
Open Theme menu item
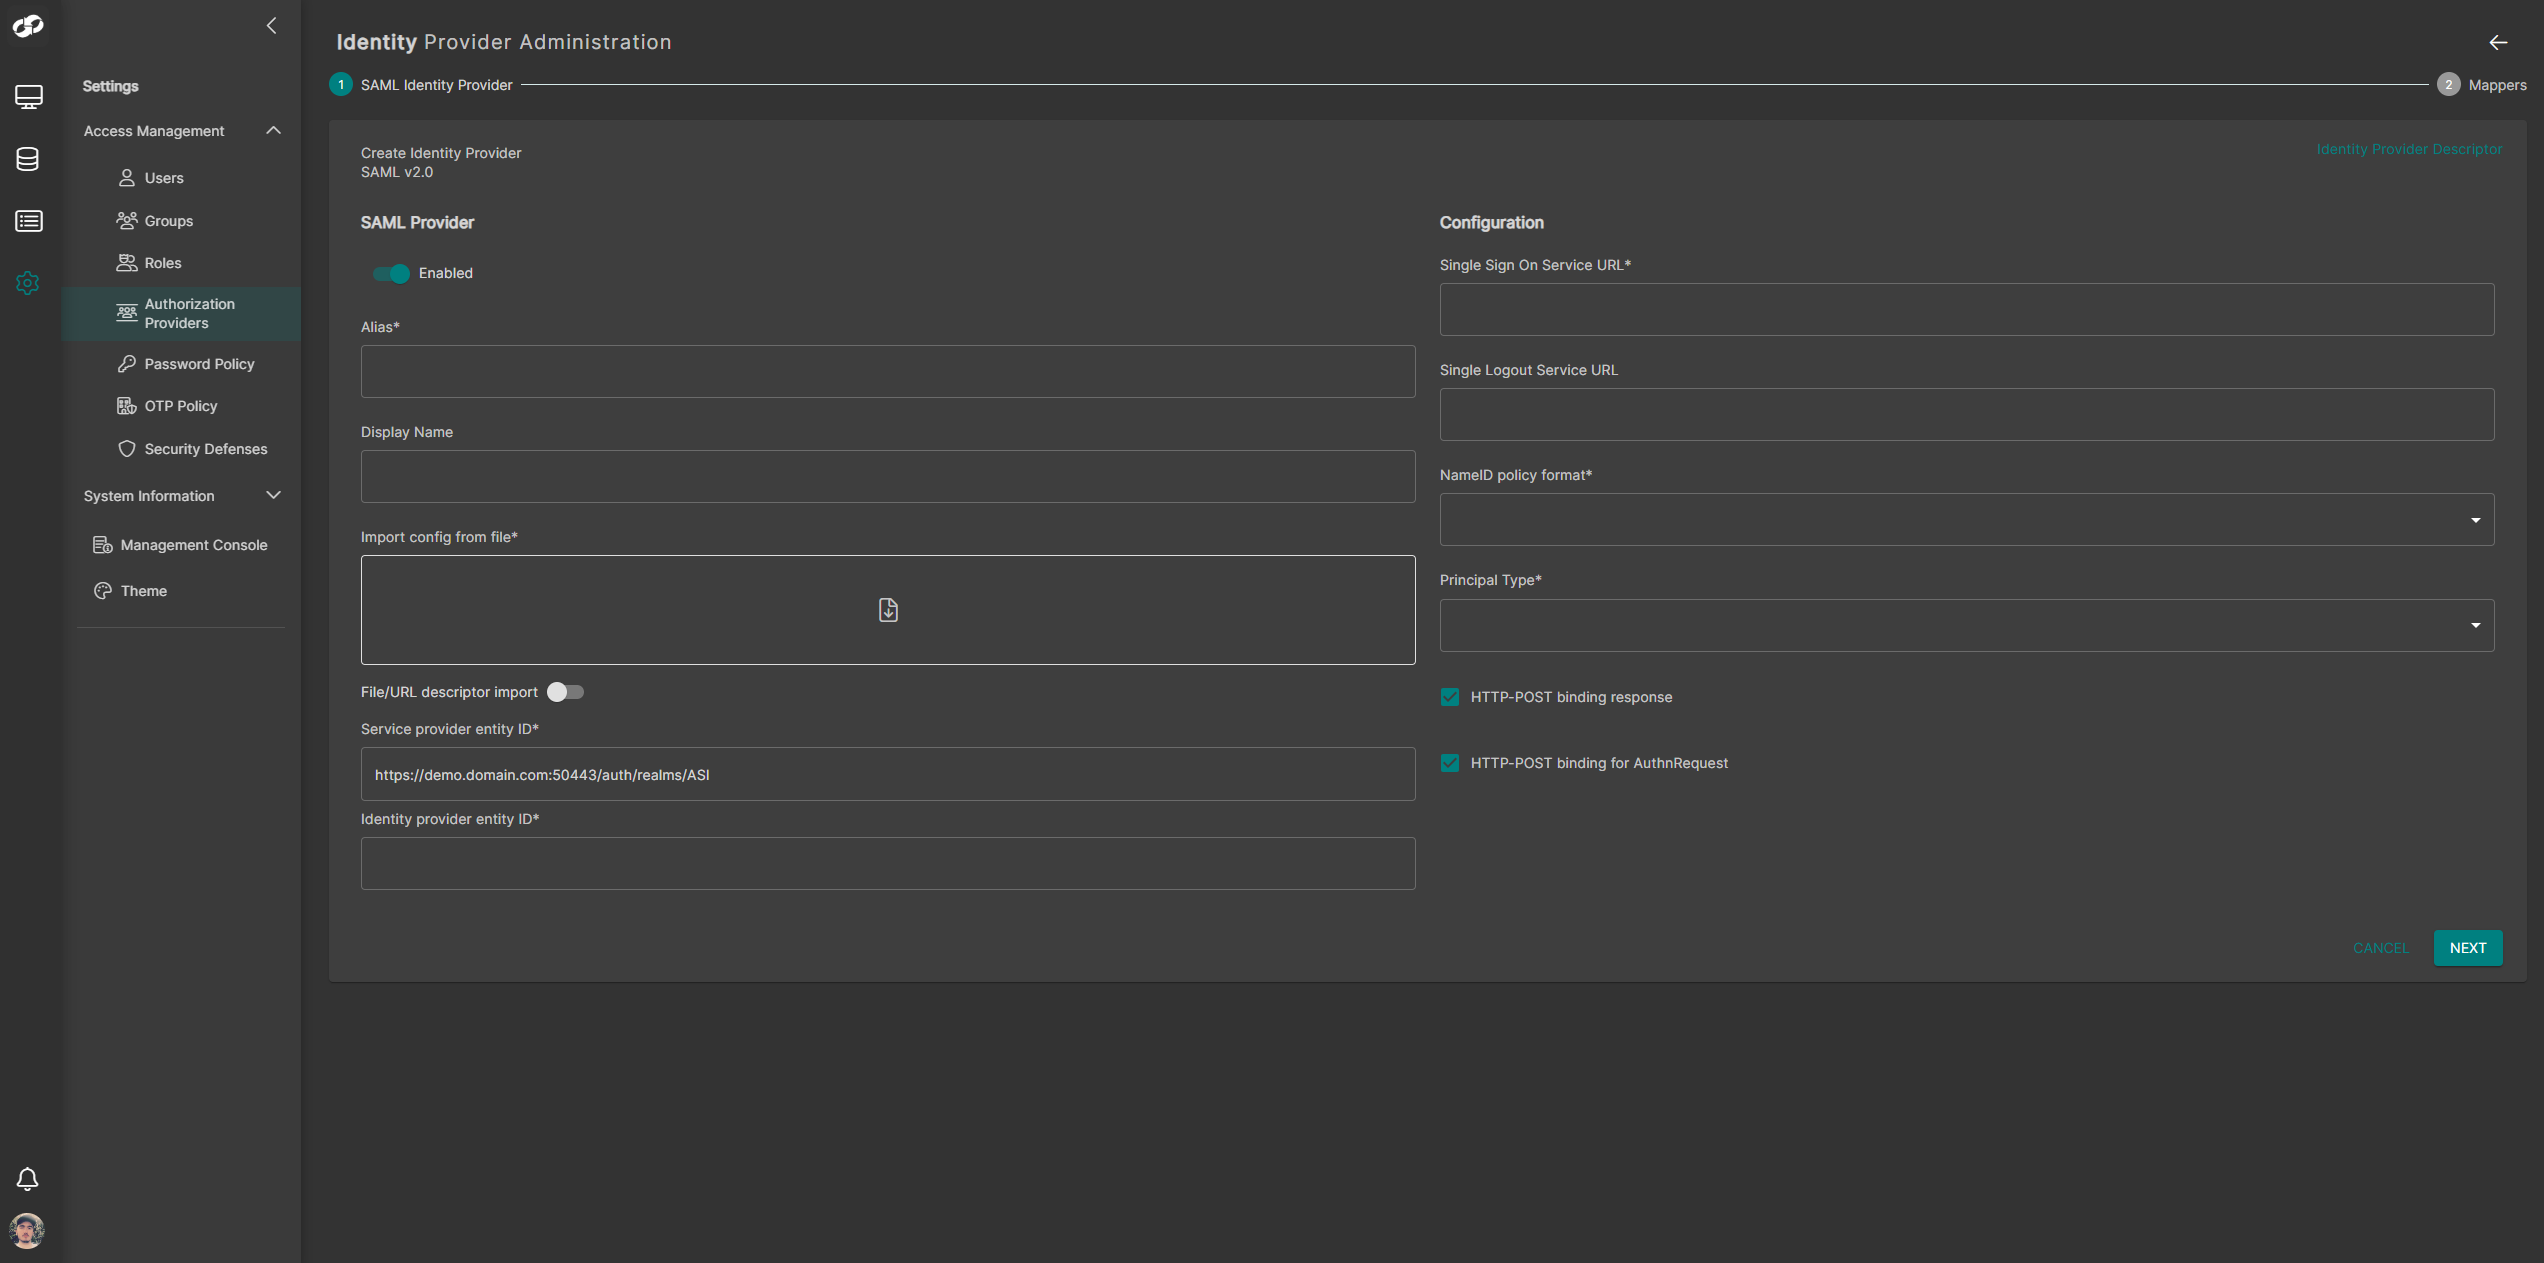pyautogui.click(x=144, y=591)
